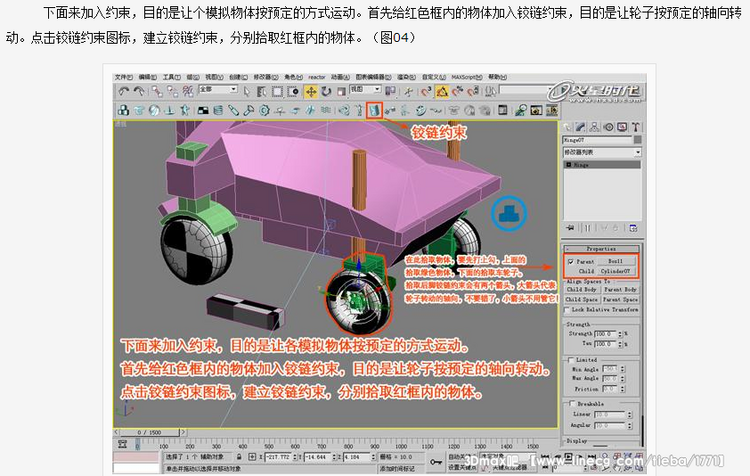Viewport: 750px width, 476px height.
Task: Activate the Select and Rotate tool
Action: point(327,91)
